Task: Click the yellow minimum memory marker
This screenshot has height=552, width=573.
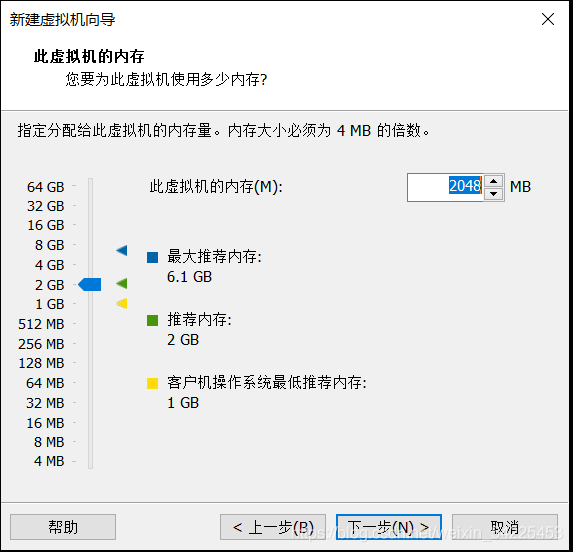Action: tap(122, 303)
